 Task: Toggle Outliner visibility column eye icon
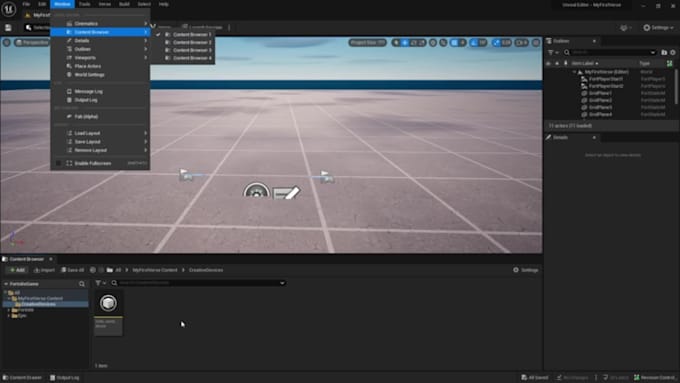(549, 63)
